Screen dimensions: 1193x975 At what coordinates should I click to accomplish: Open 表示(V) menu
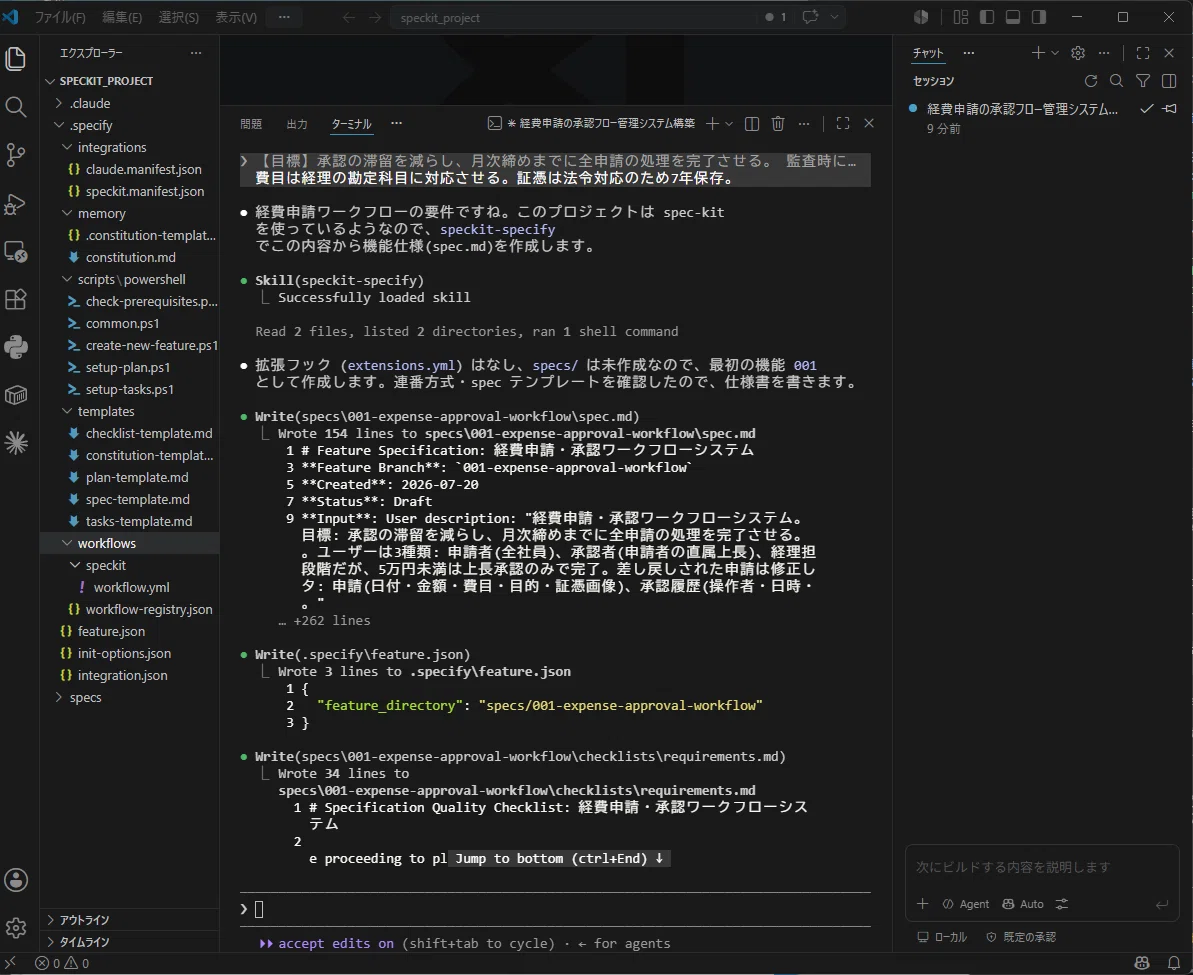coord(236,17)
